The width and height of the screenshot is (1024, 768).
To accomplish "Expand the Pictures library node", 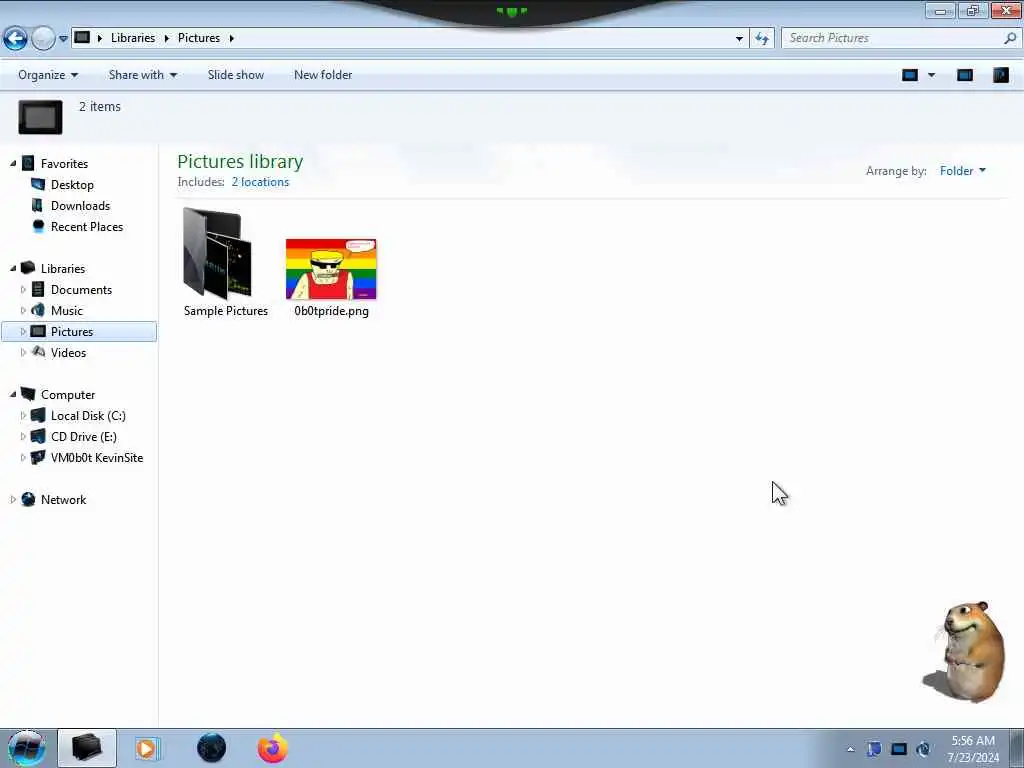I will [24, 332].
